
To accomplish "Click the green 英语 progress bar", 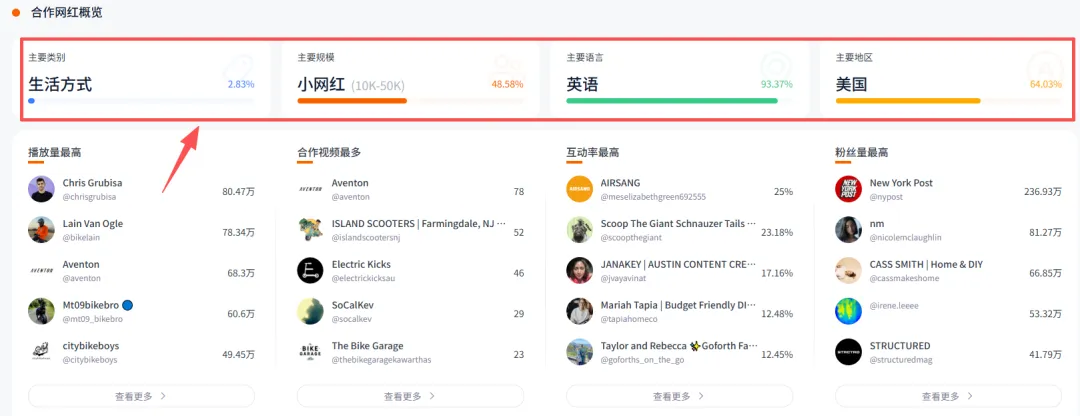I will tap(672, 101).
